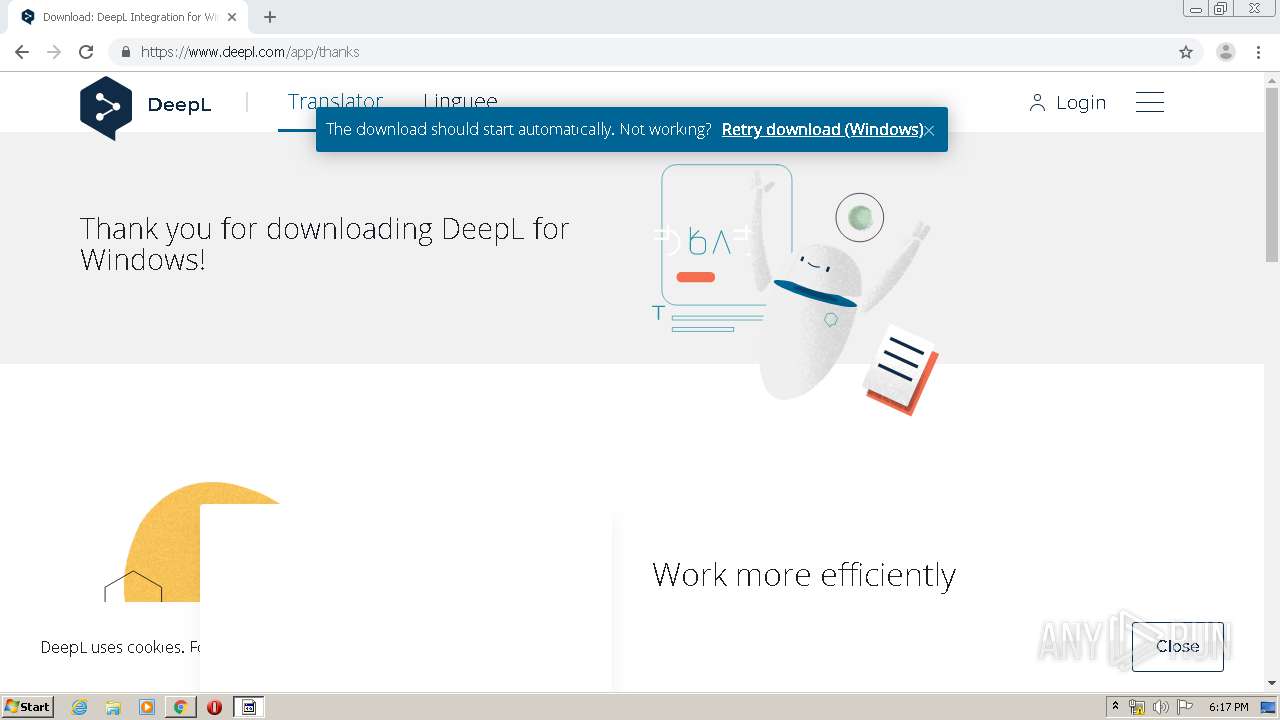Click the address bar URL
The width and height of the screenshot is (1280, 720).
(x=250, y=52)
